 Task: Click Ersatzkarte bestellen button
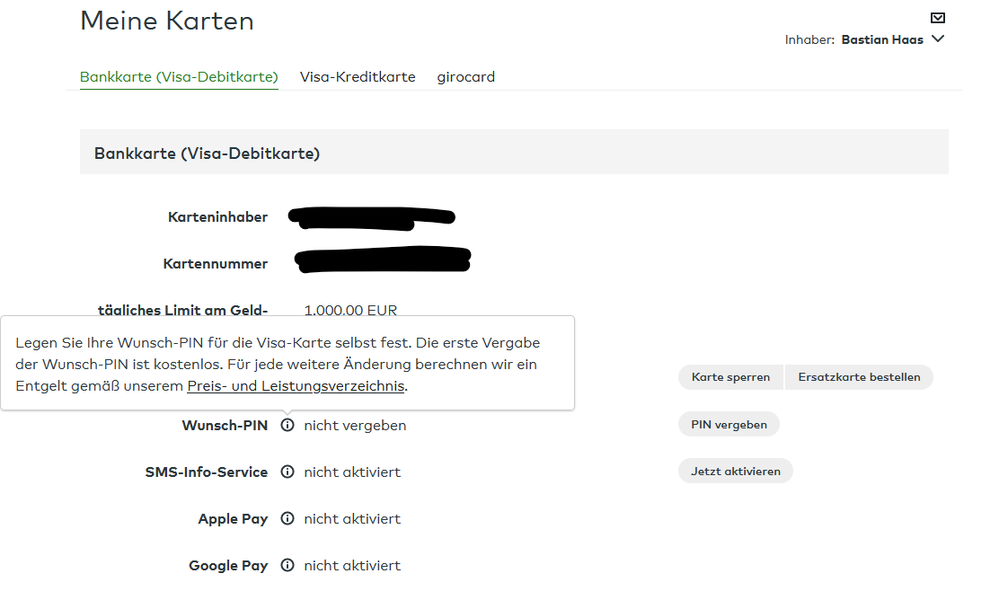pos(859,377)
